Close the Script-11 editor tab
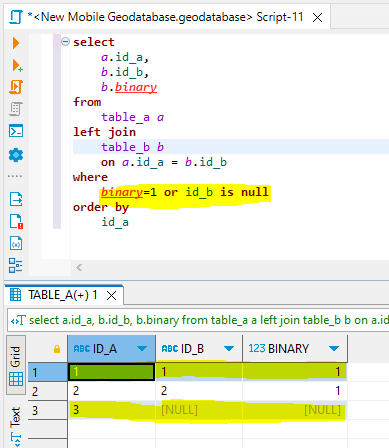The image size is (389, 448). pos(317,17)
